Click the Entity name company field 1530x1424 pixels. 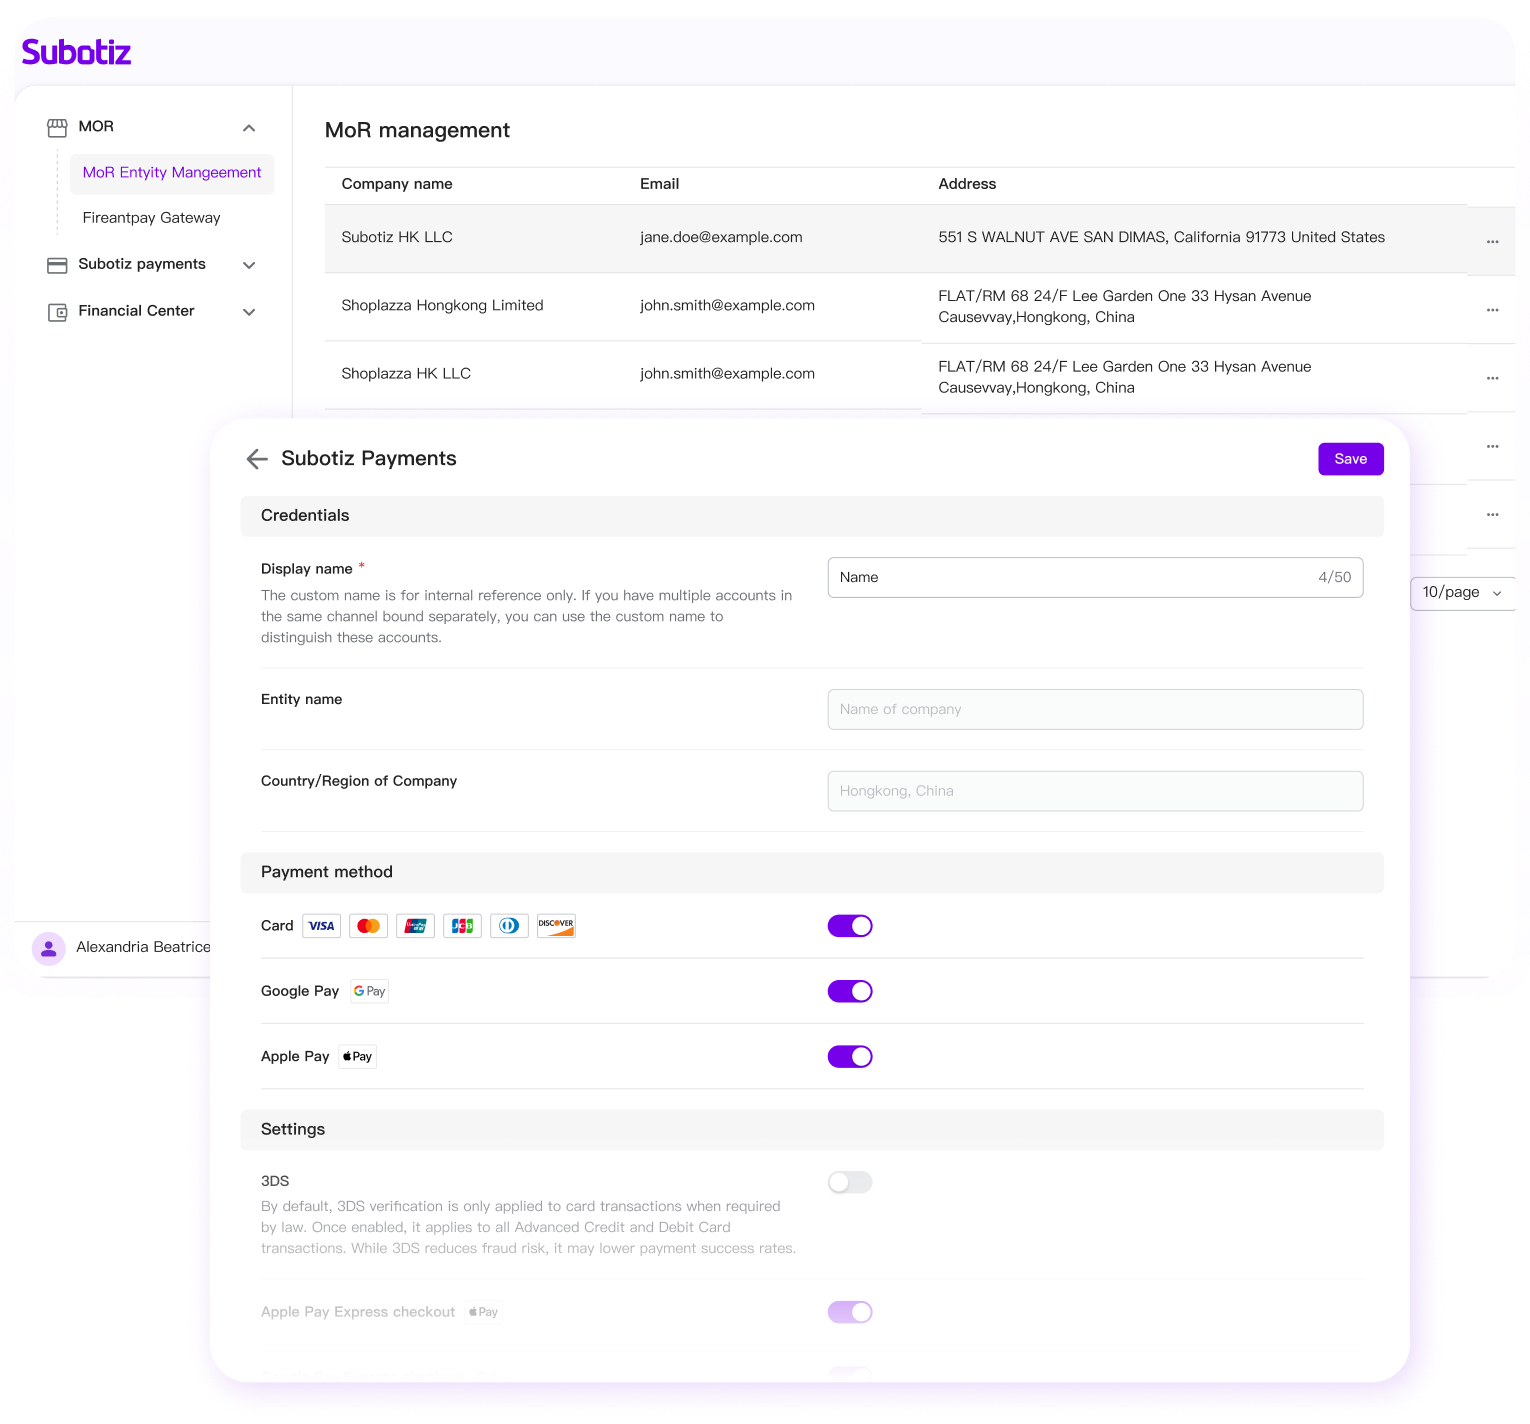1095,709
